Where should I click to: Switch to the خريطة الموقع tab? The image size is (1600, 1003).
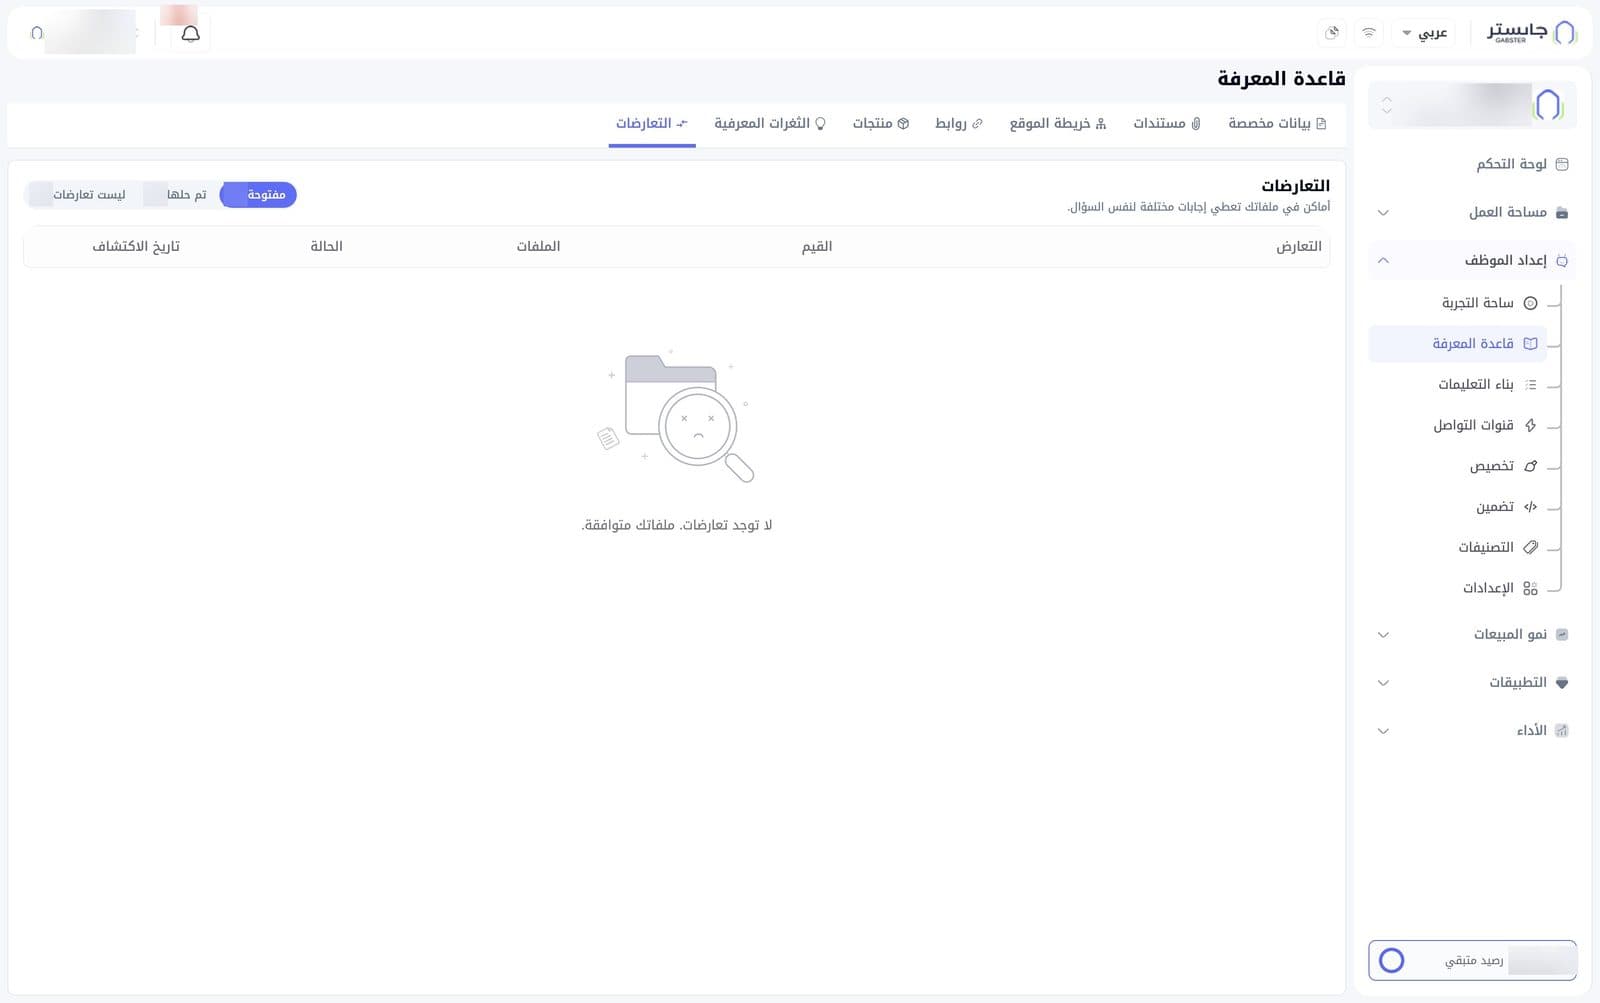1058,124
